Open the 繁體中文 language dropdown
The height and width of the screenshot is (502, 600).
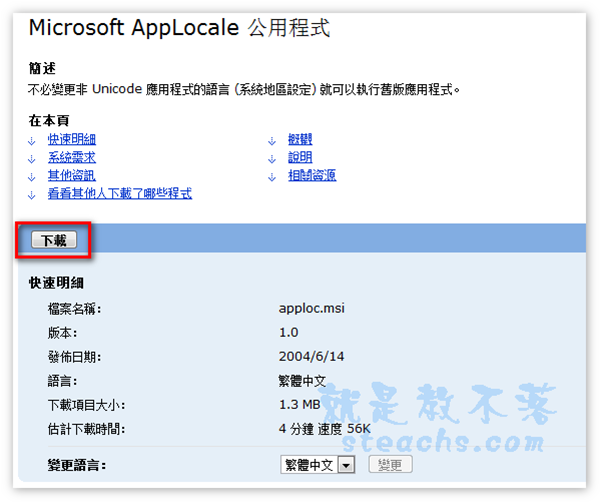point(318,465)
